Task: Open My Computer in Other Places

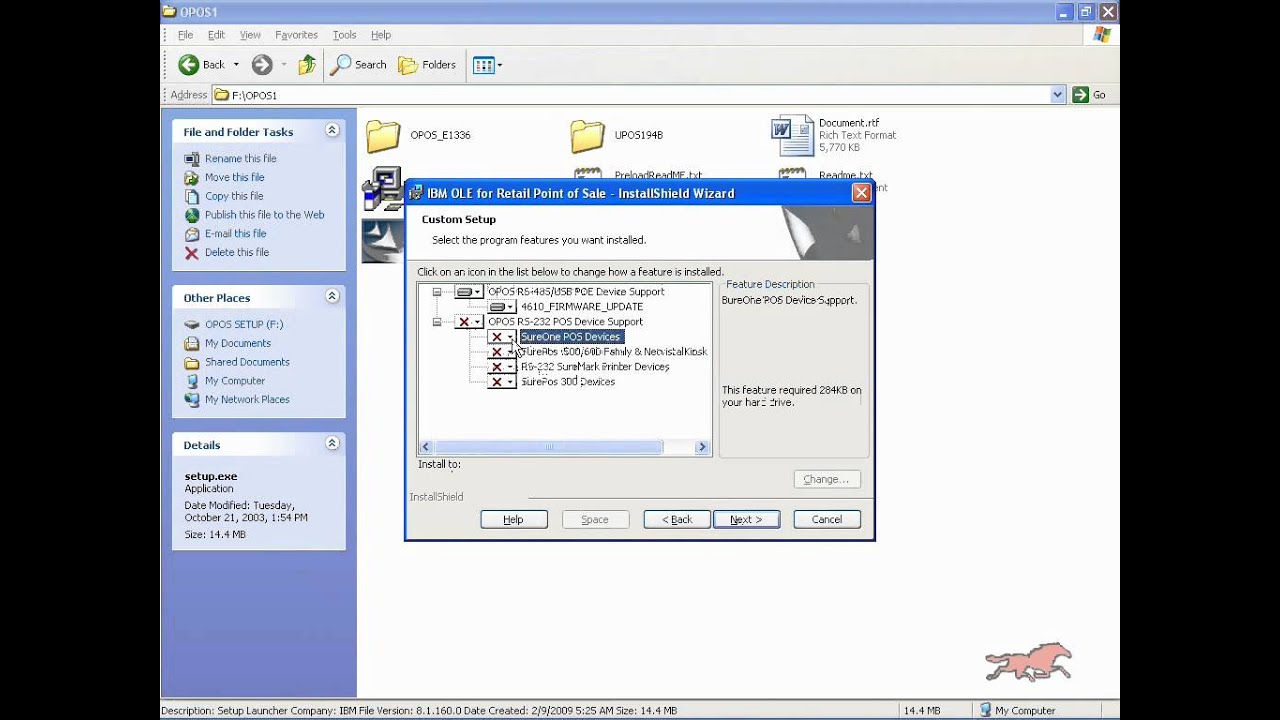Action: coord(235,381)
